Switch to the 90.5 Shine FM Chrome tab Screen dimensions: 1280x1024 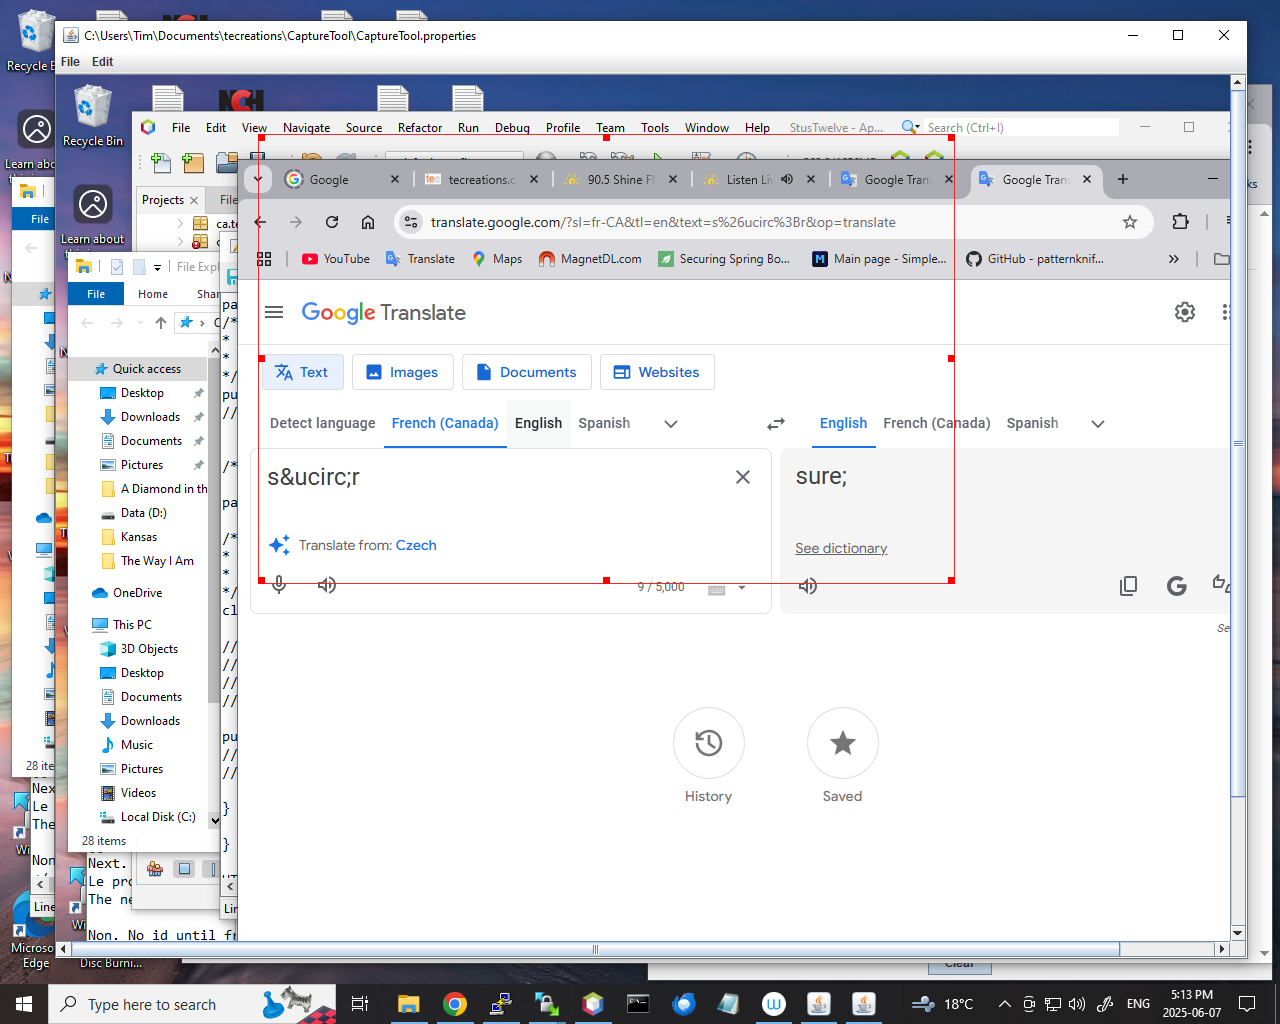click(621, 179)
